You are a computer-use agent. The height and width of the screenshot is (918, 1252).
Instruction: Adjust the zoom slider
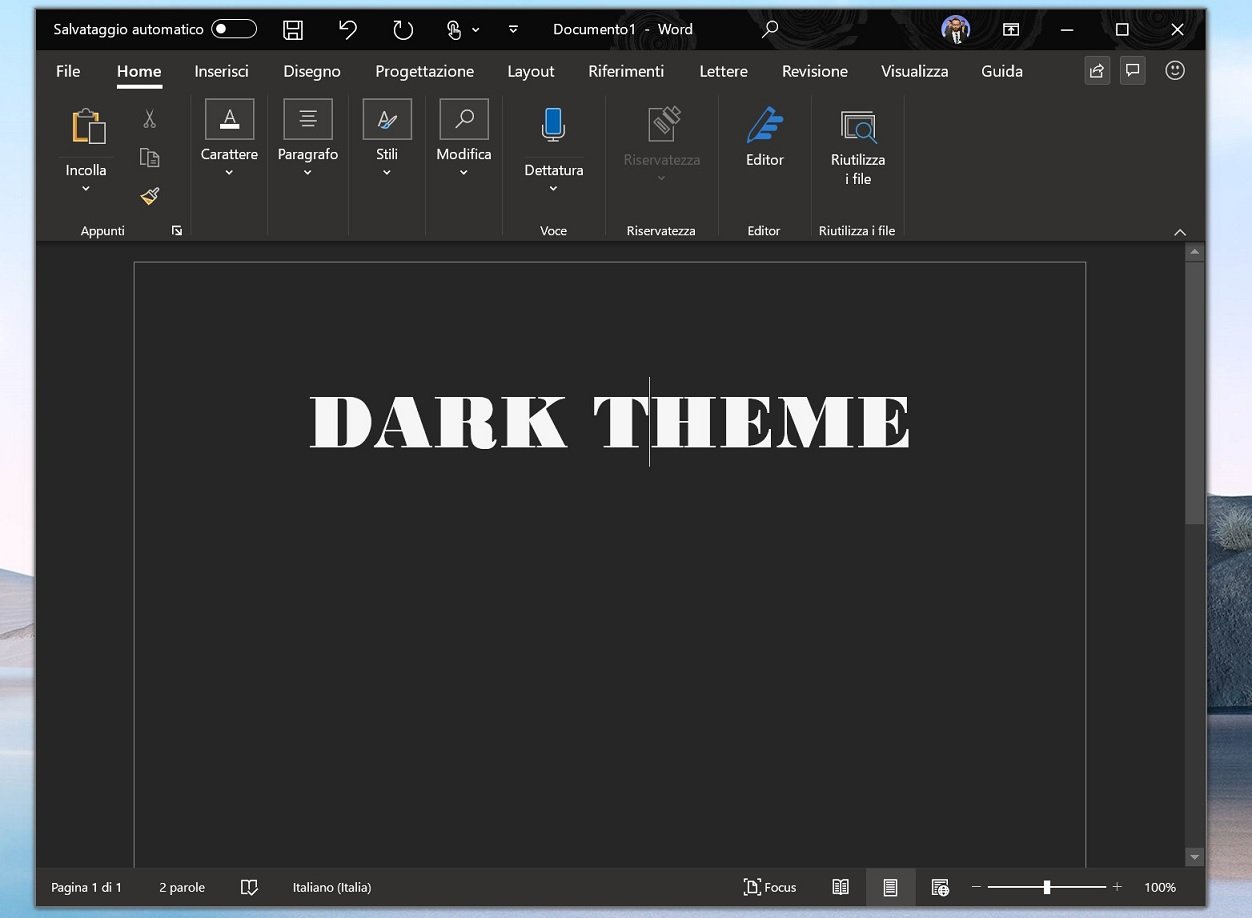[1046, 887]
